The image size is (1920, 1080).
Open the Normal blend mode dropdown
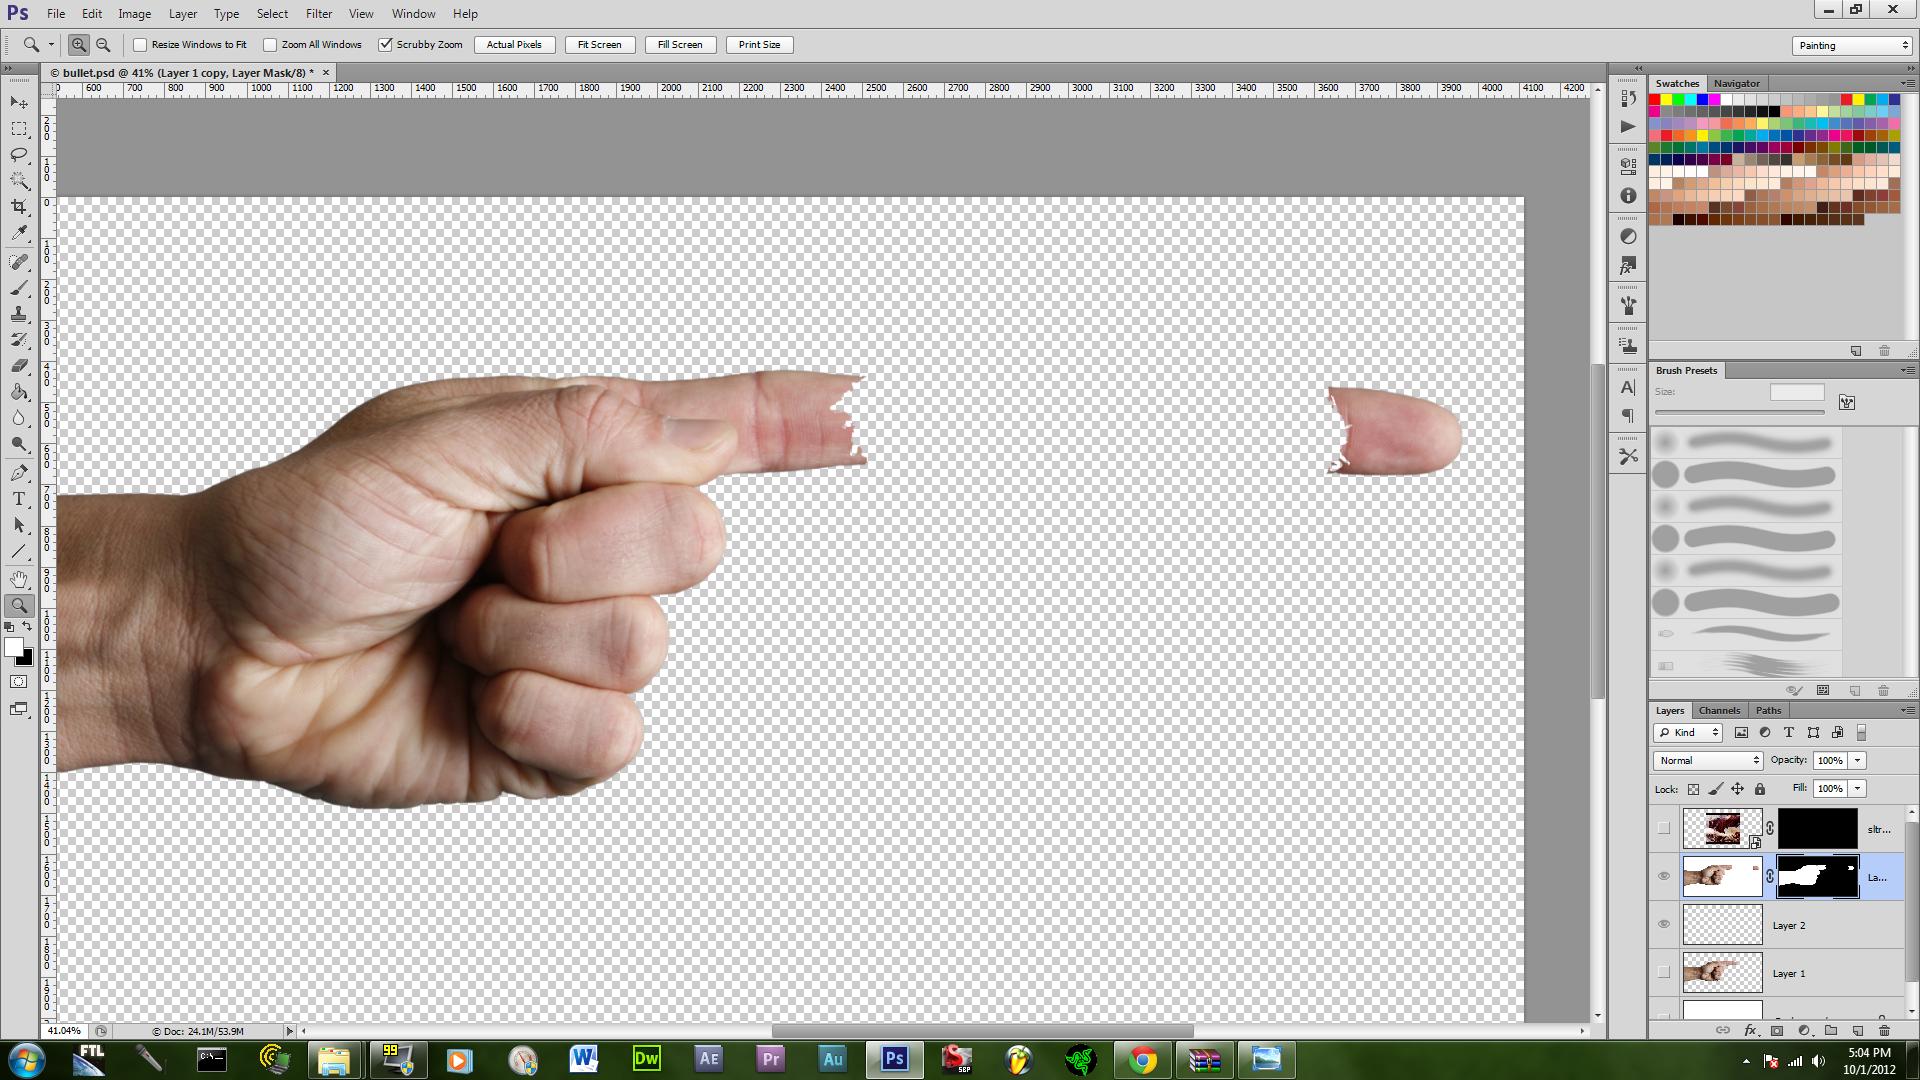coord(1708,761)
